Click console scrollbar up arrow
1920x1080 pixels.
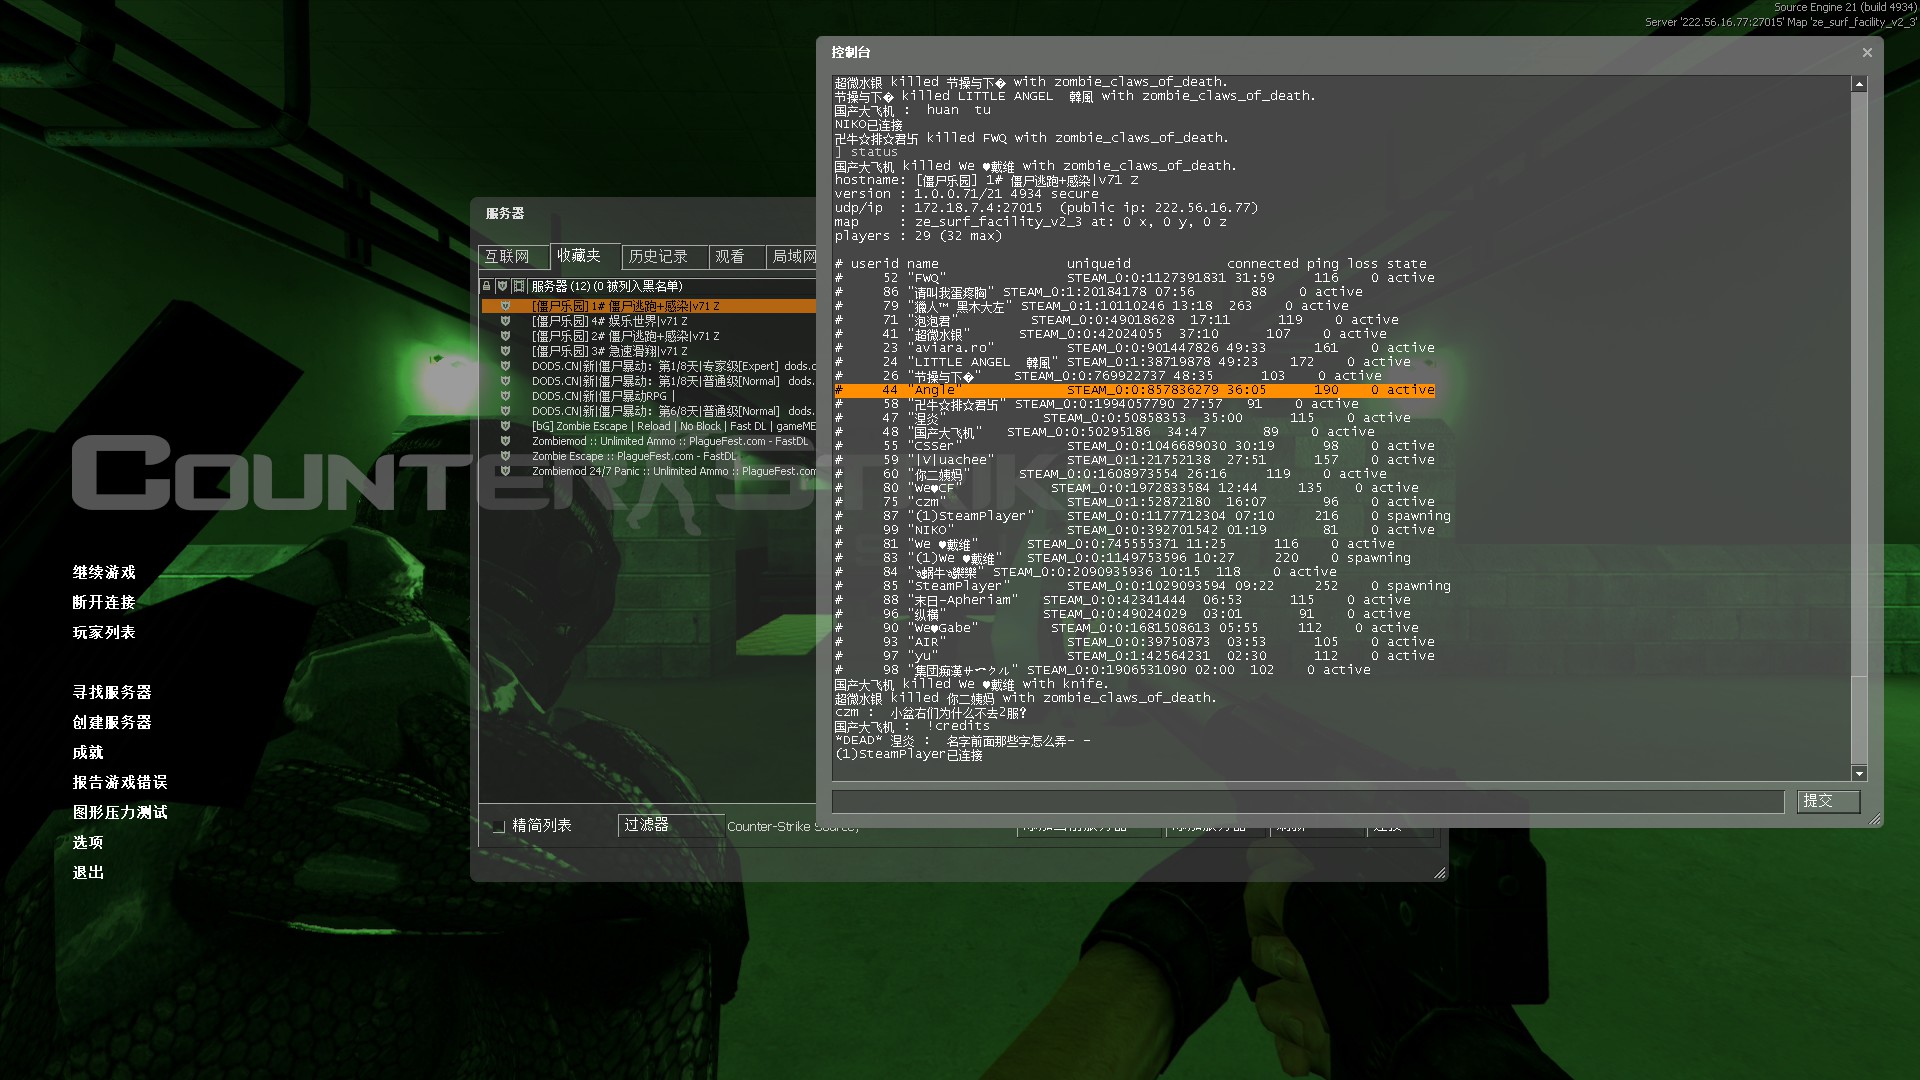pos(1859,84)
